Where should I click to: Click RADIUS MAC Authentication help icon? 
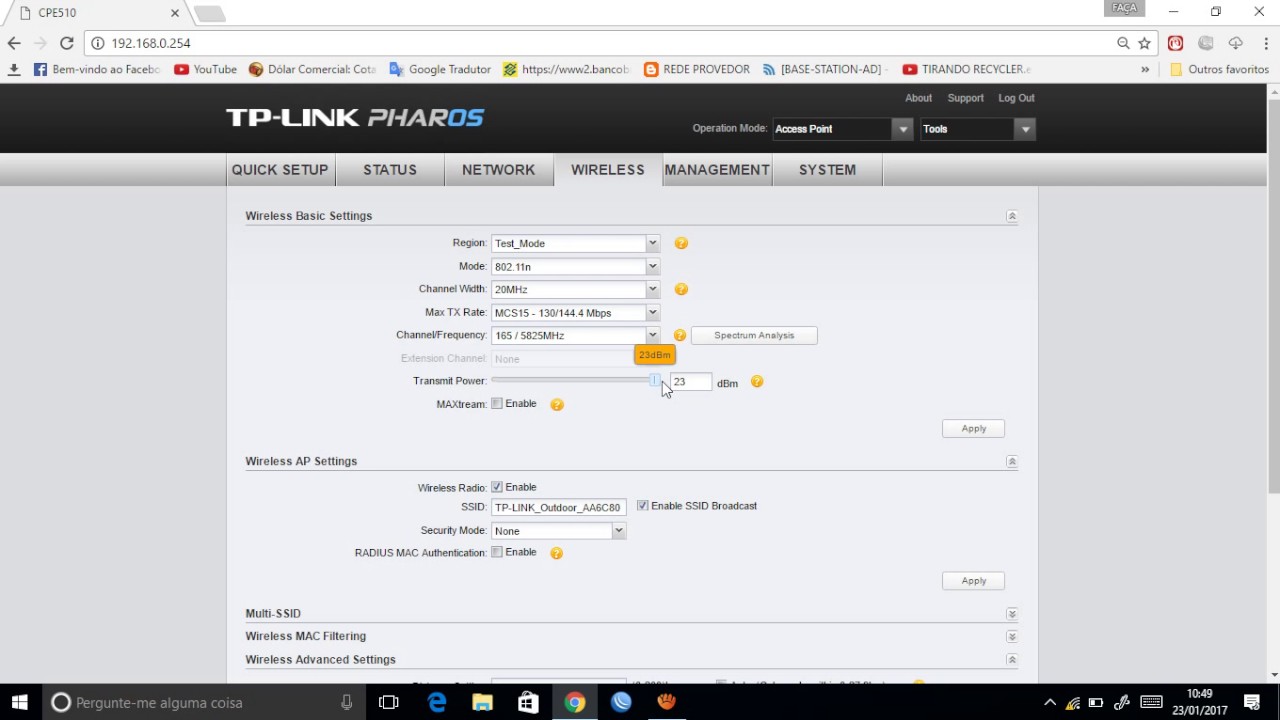[557, 553]
